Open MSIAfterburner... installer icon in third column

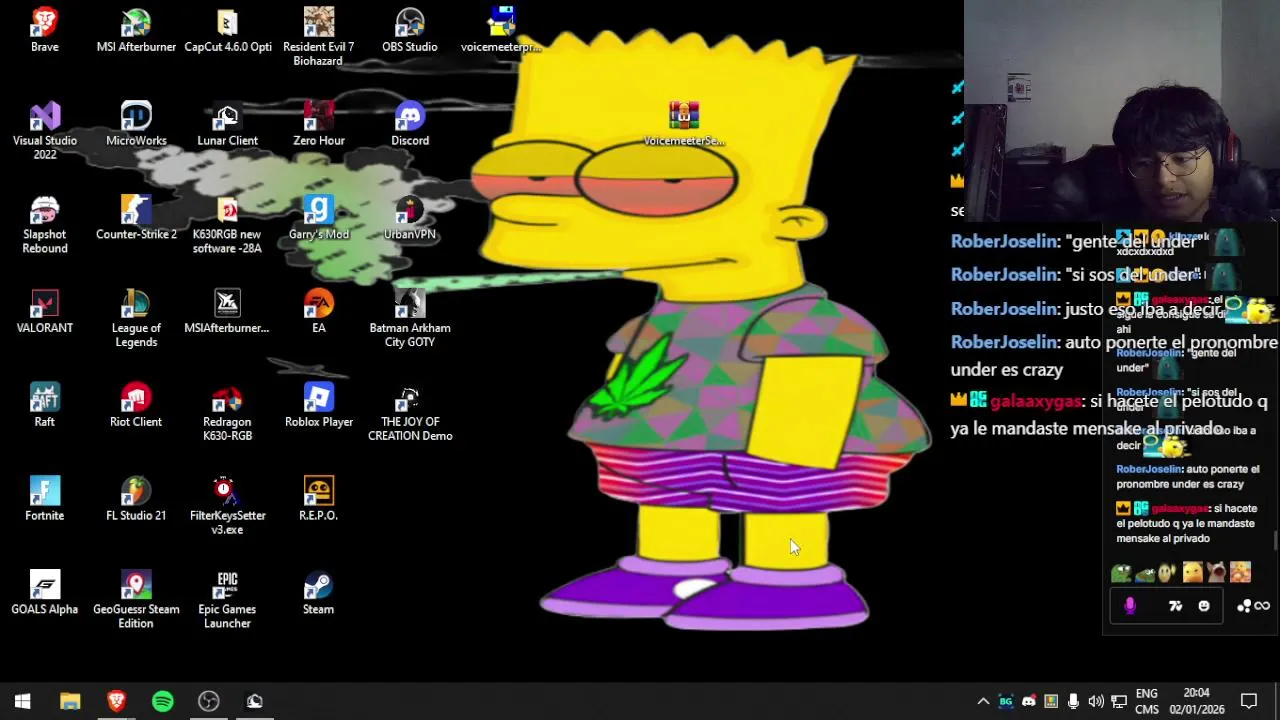227,311
